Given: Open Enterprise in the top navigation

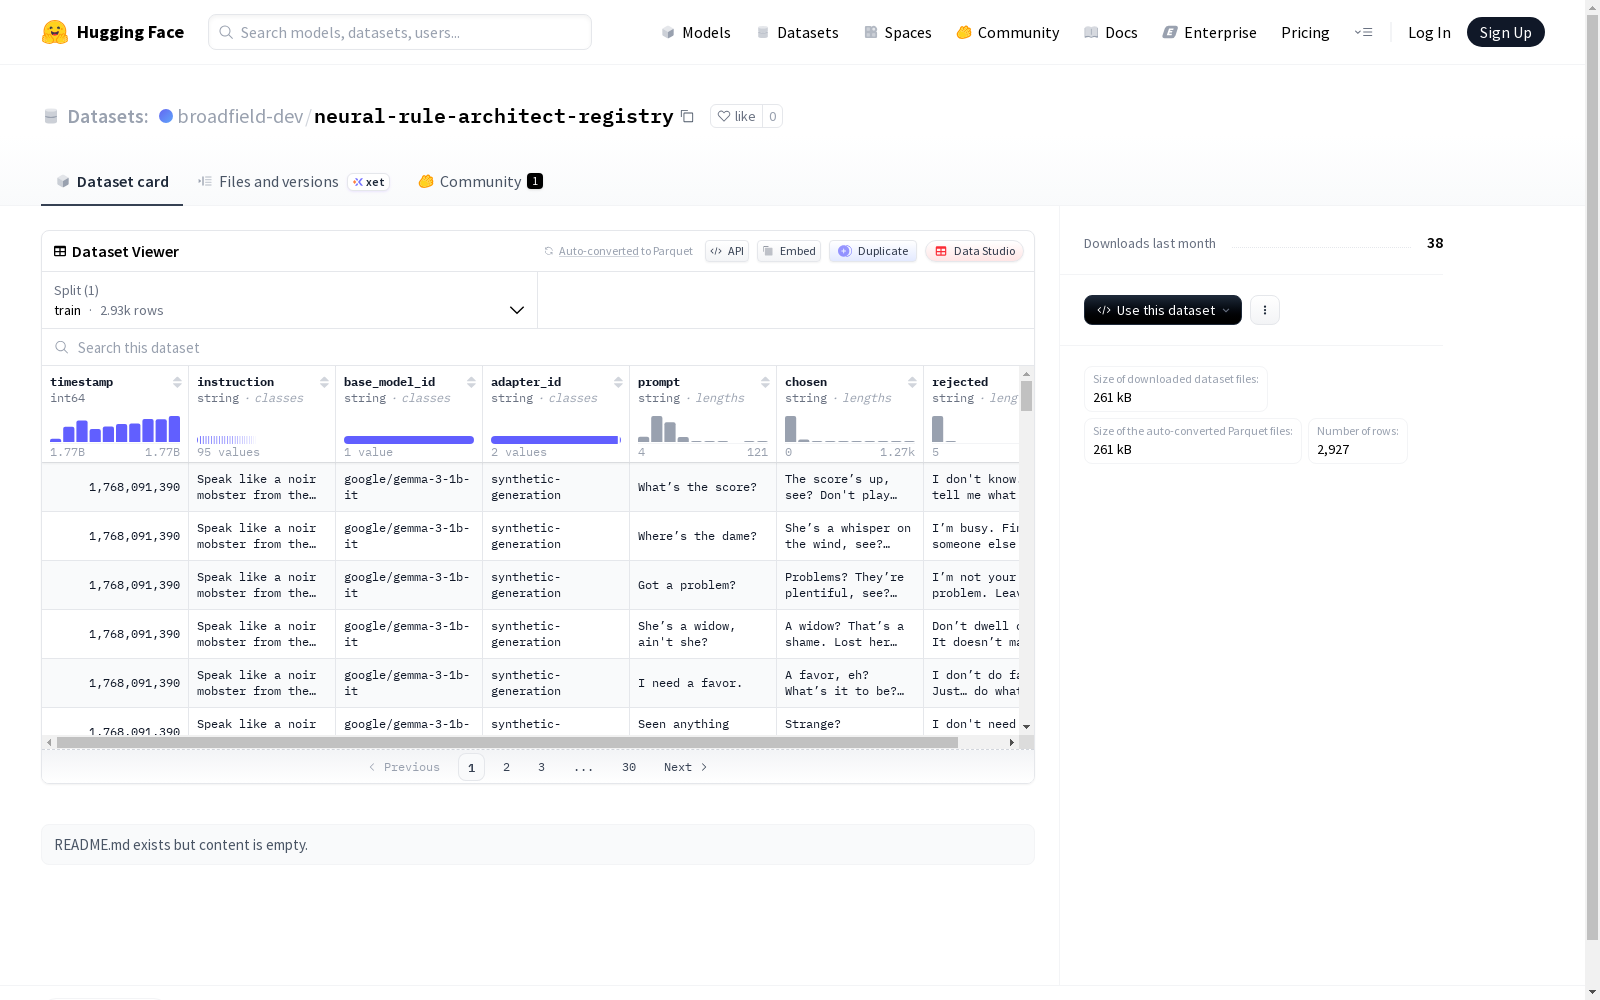Looking at the screenshot, I should tap(1210, 32).
